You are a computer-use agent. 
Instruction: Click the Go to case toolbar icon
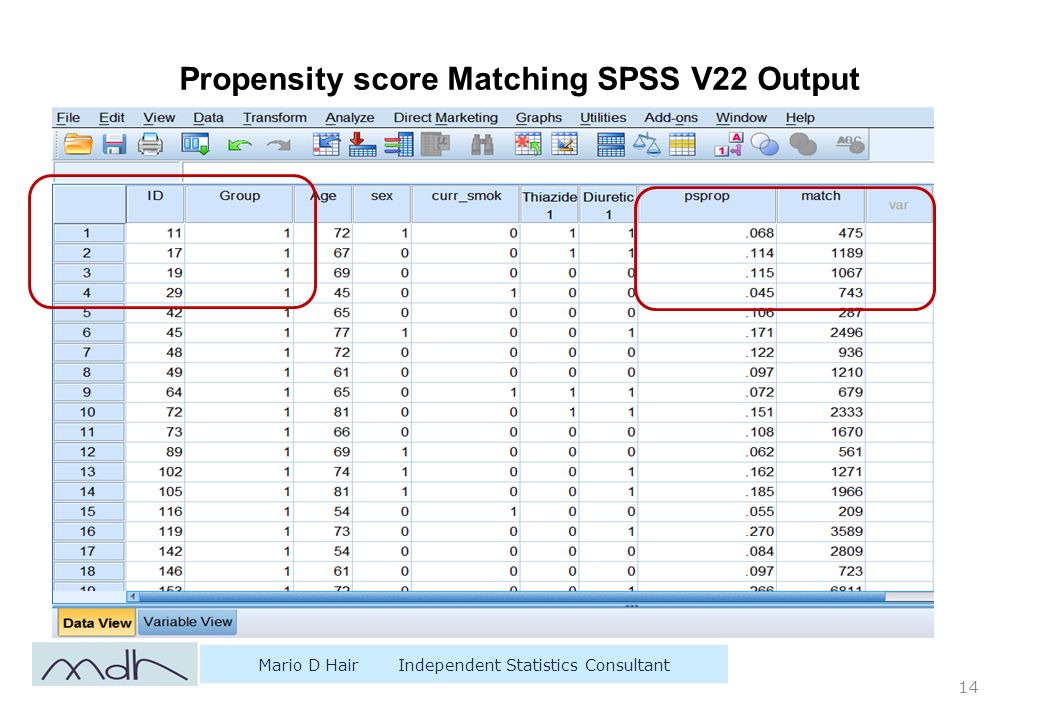(326, 144)
